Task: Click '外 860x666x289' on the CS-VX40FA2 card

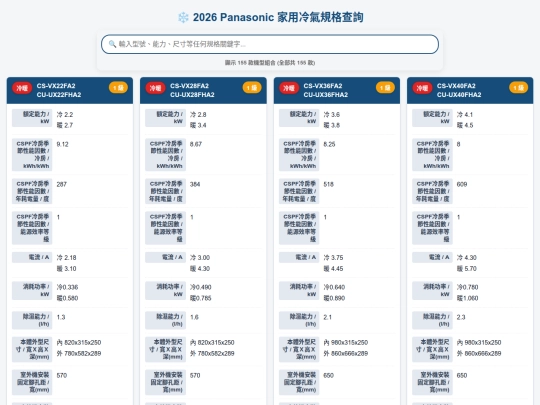Action: pos(479,353)
